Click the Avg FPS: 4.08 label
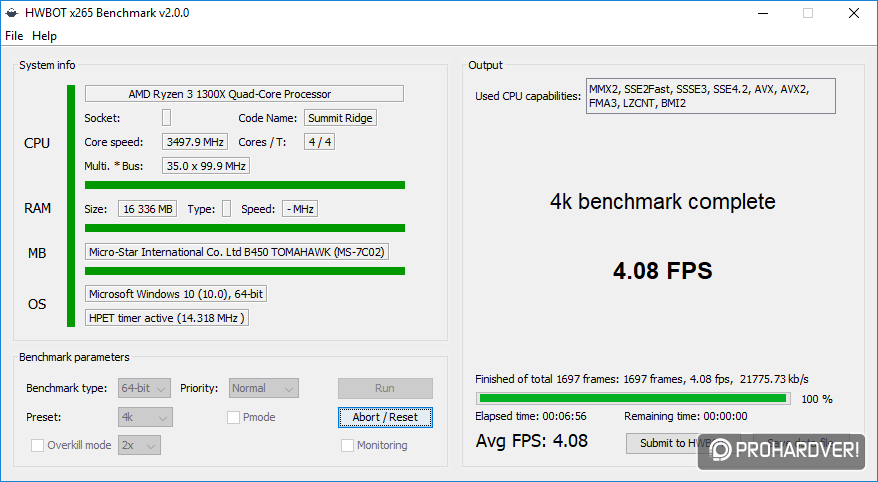The height and width of the screenshot is (482, 878). tap(532, 441)
